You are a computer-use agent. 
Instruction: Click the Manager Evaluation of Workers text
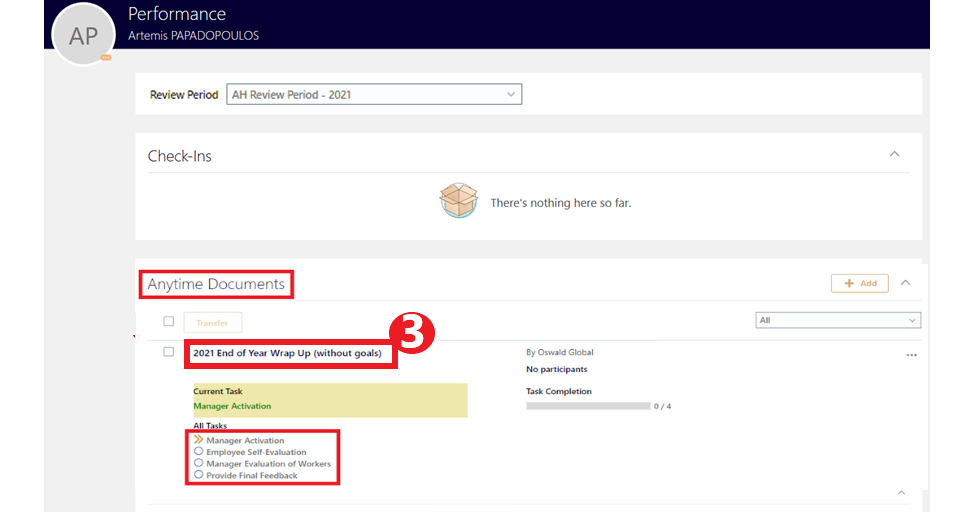point(269,464)
